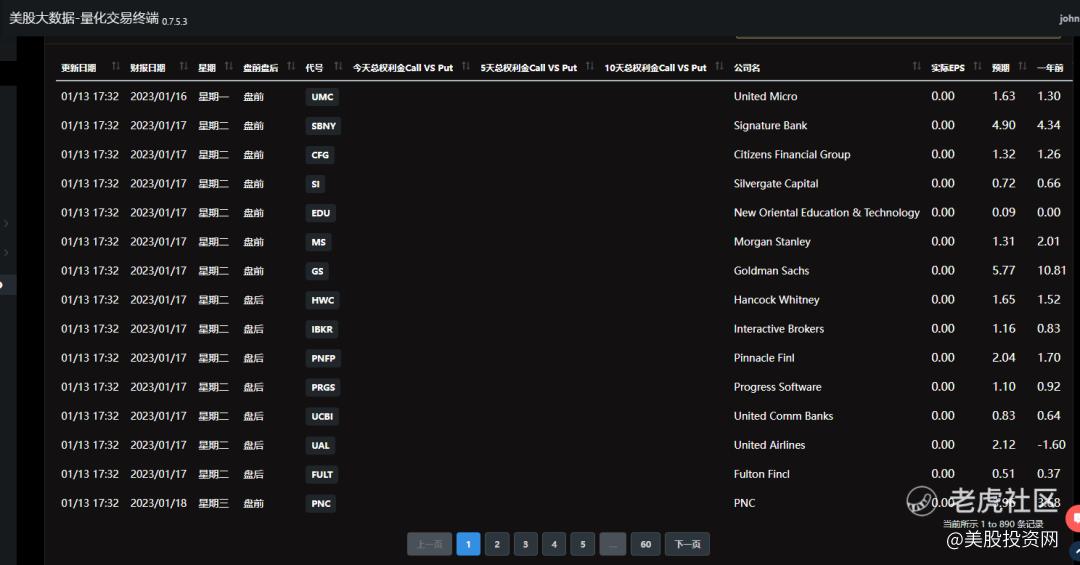Click the 美股大数据-量化交易终端 app title
This screenshot has height=565, width=1080.
tap(84, 19)
